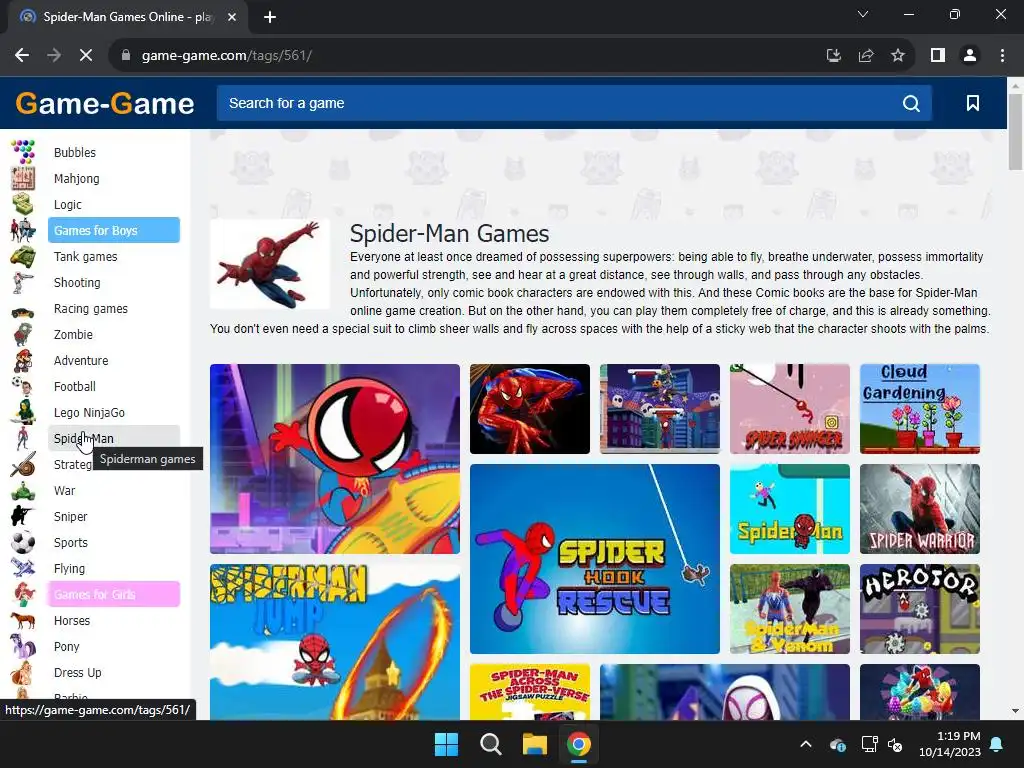Select the Spider-Man Games Online tab

coord(128,17)
